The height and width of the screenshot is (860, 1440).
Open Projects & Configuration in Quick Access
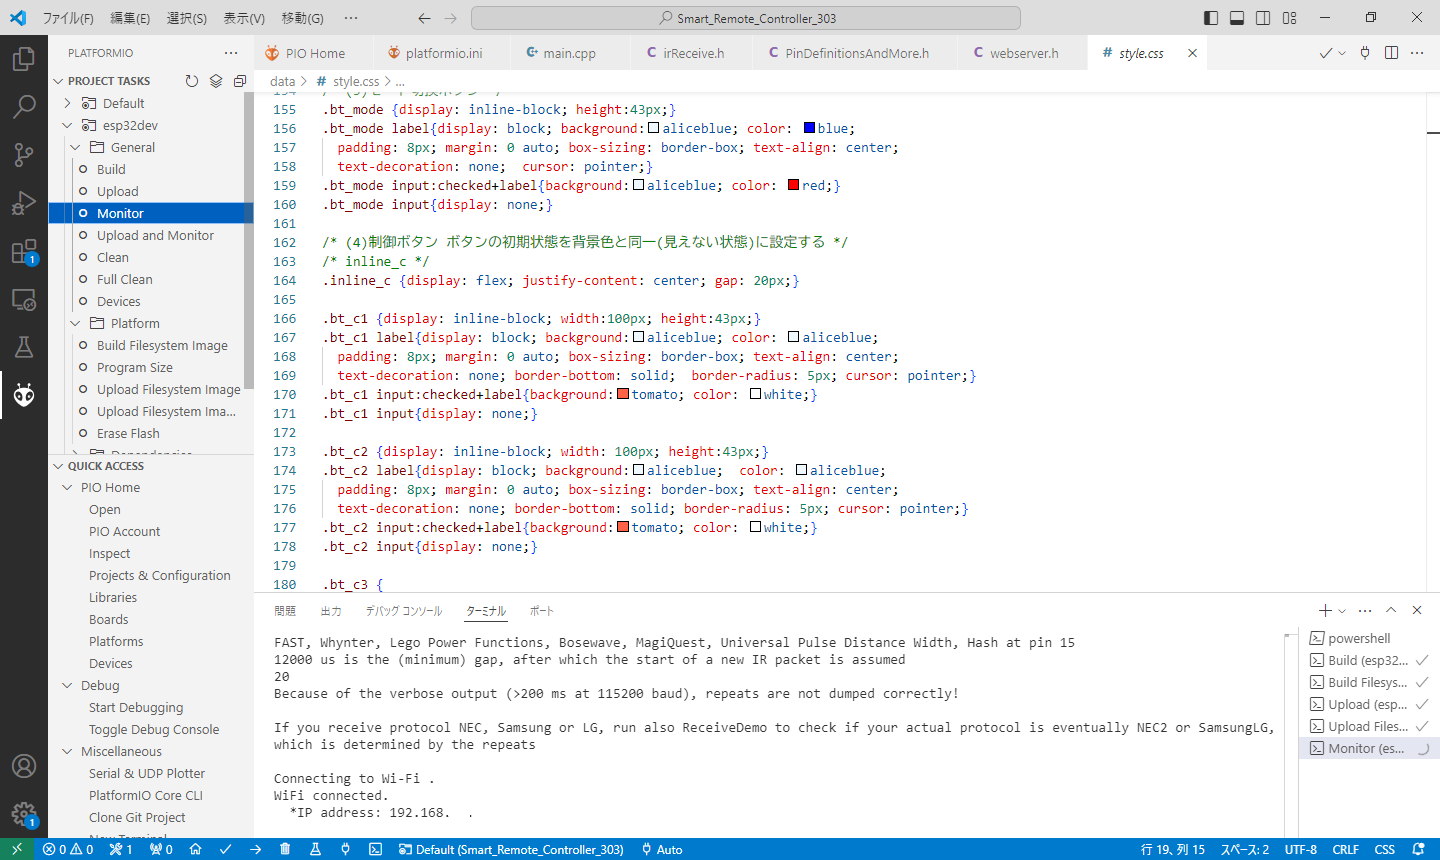point(159,575)
